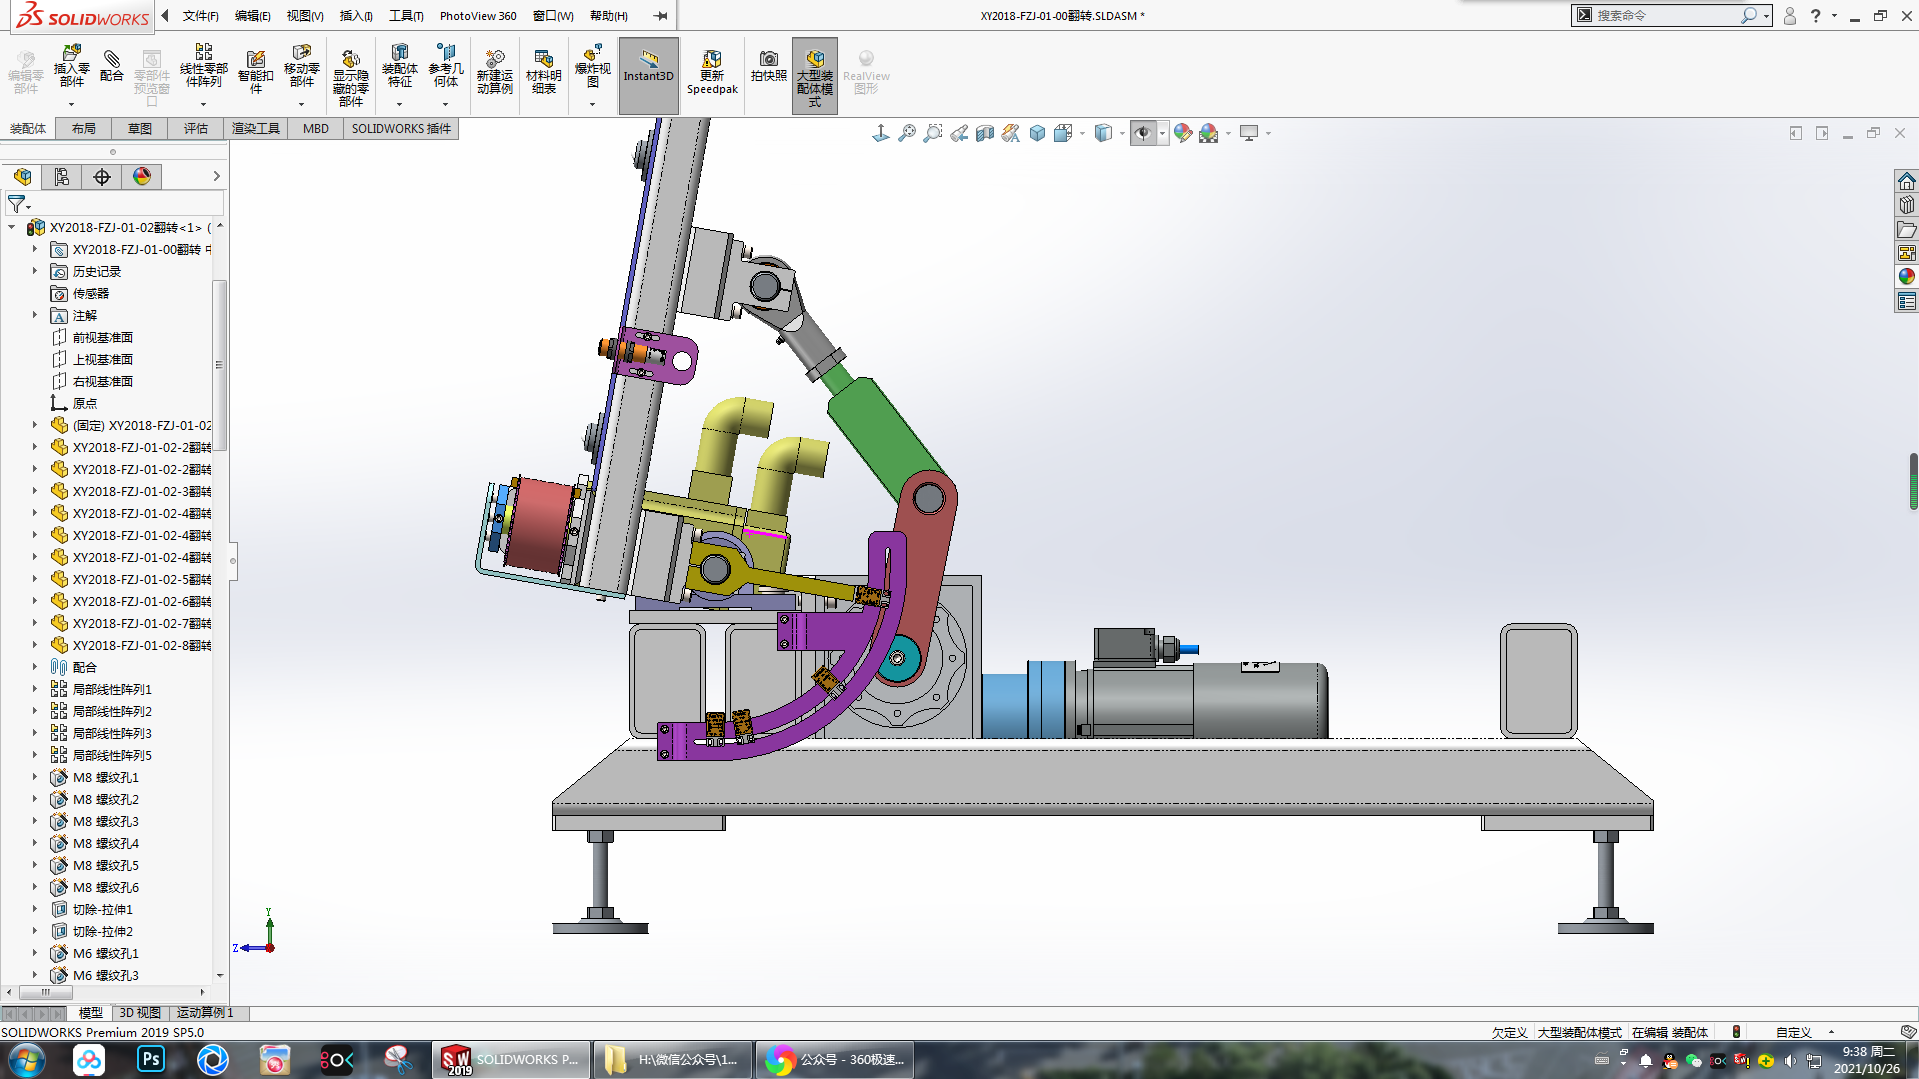Screen dimensions: 1919x1079
Task: Open 工具(T) menu
Action: pos(406,16)
